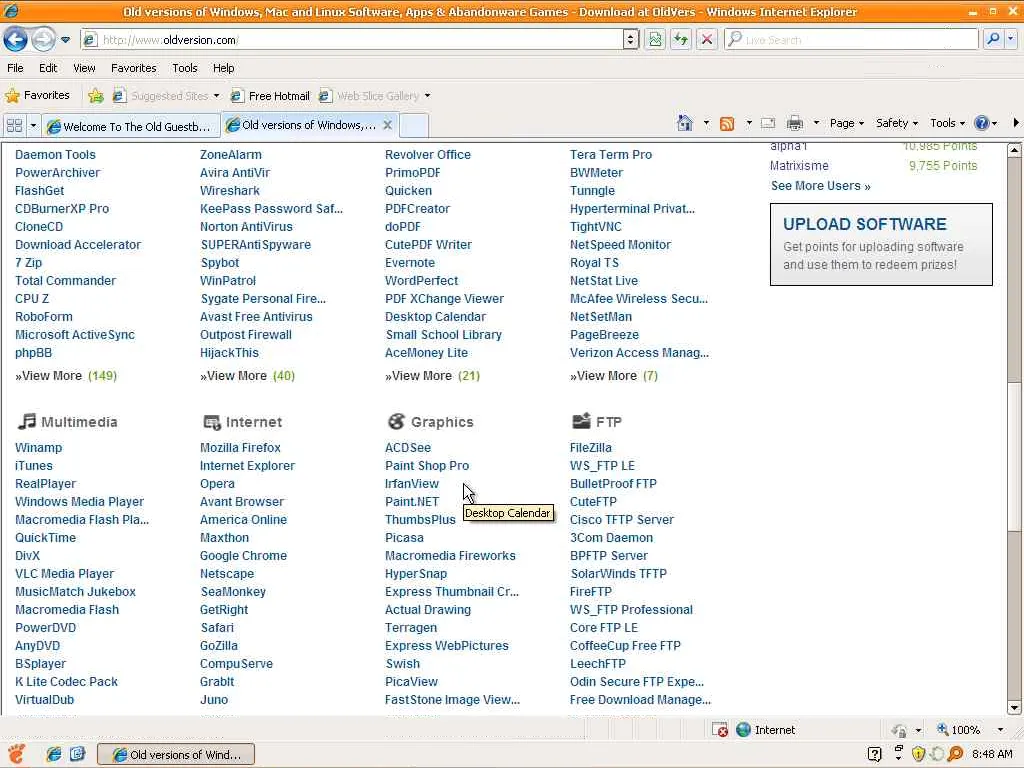Click the Show Desktop quick launch icon
The height and width of the screenshot is (768, 1024).
pyautogui.click(x=77, y=754)
